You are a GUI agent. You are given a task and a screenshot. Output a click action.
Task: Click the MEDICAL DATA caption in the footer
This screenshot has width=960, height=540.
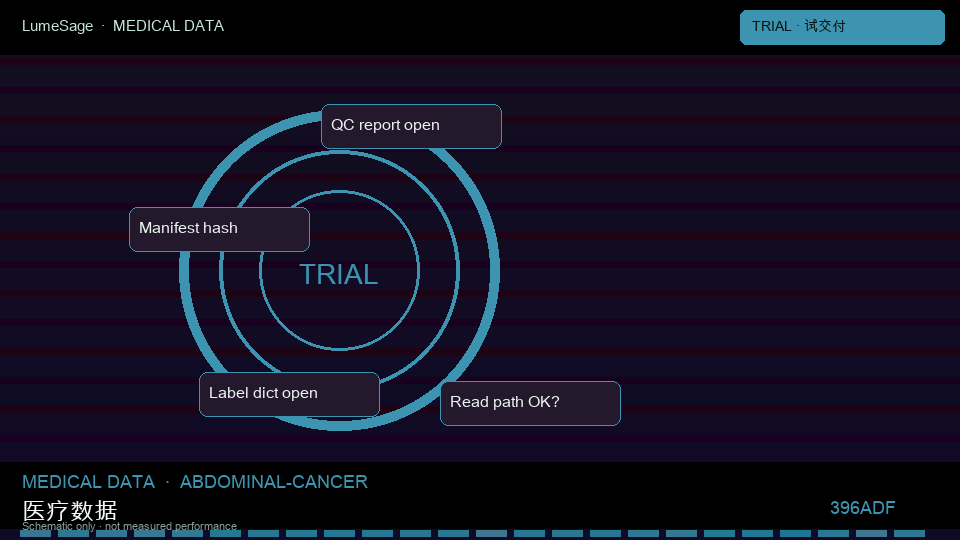[89, 482]
